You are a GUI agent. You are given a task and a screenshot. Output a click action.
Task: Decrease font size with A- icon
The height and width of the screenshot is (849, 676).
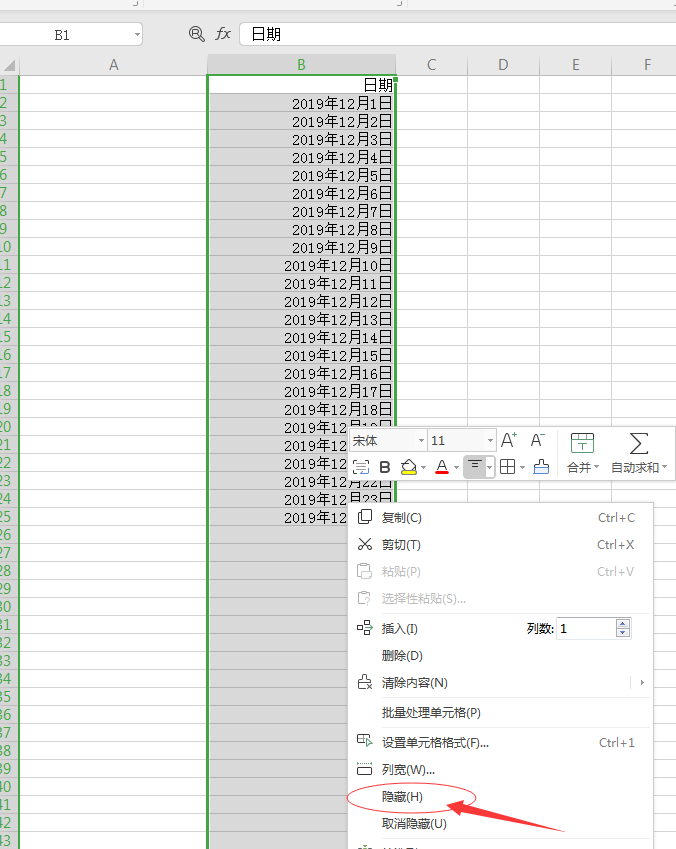coord(537,440)
